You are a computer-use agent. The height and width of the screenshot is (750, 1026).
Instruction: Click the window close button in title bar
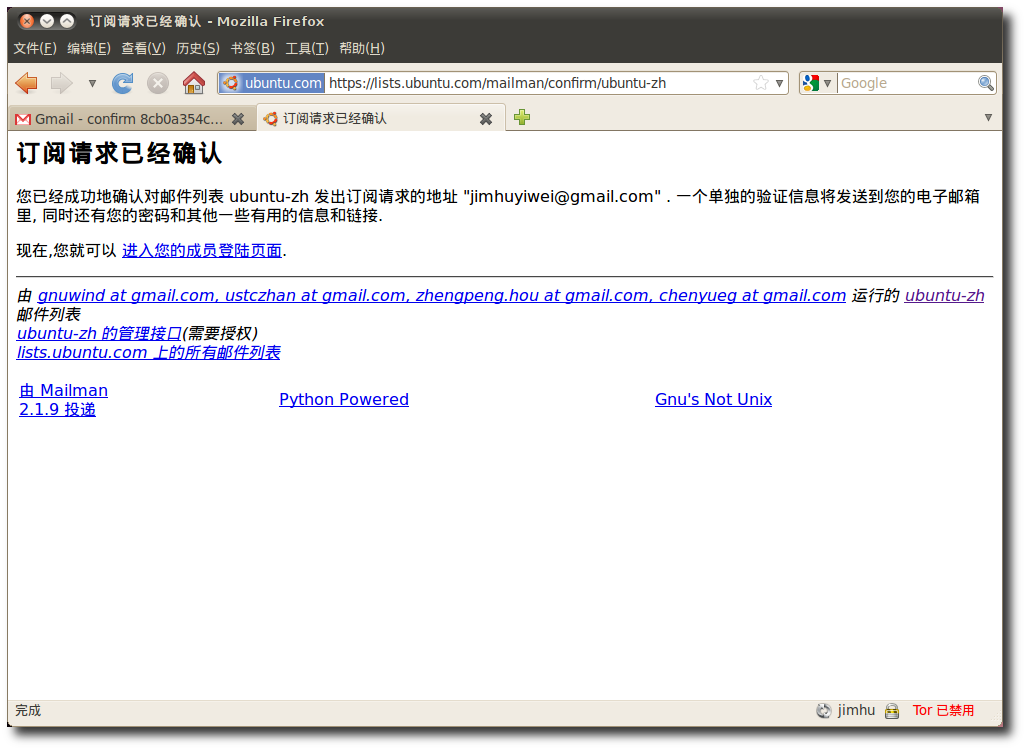(x=27, y=21)
